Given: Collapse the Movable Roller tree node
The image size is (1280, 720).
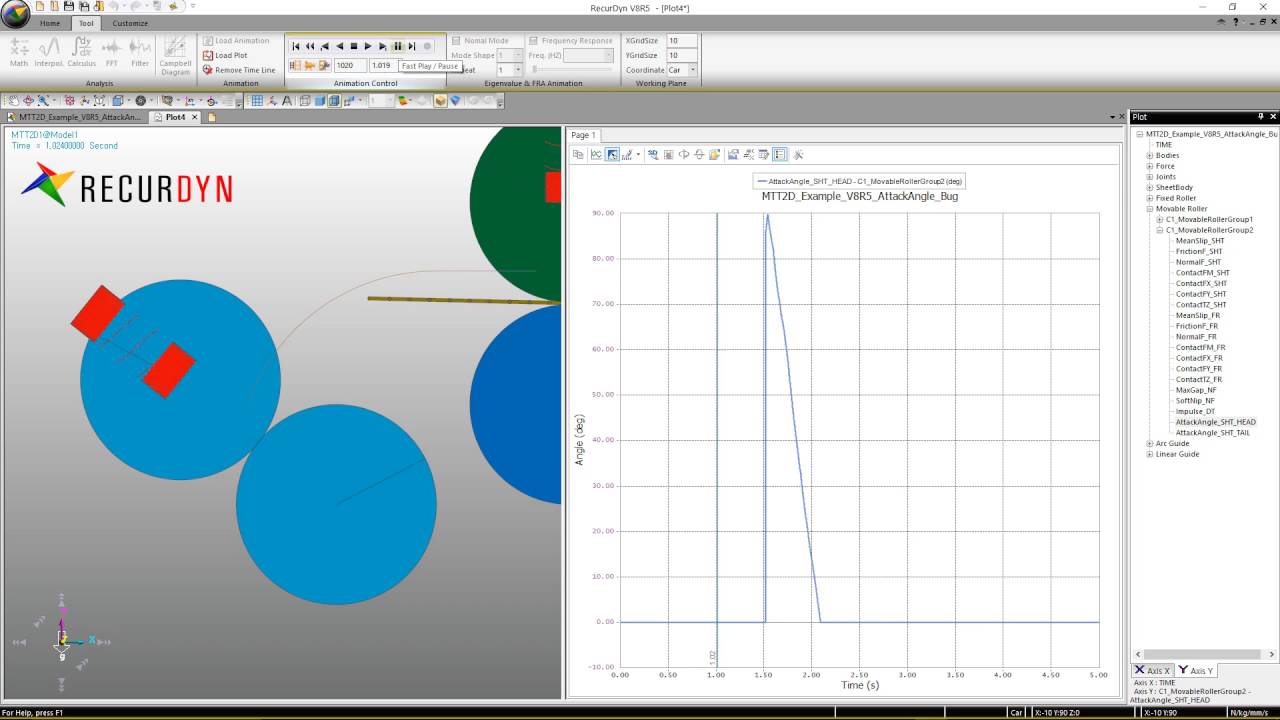Looking at the screenshot, I should click(1150, 209).
